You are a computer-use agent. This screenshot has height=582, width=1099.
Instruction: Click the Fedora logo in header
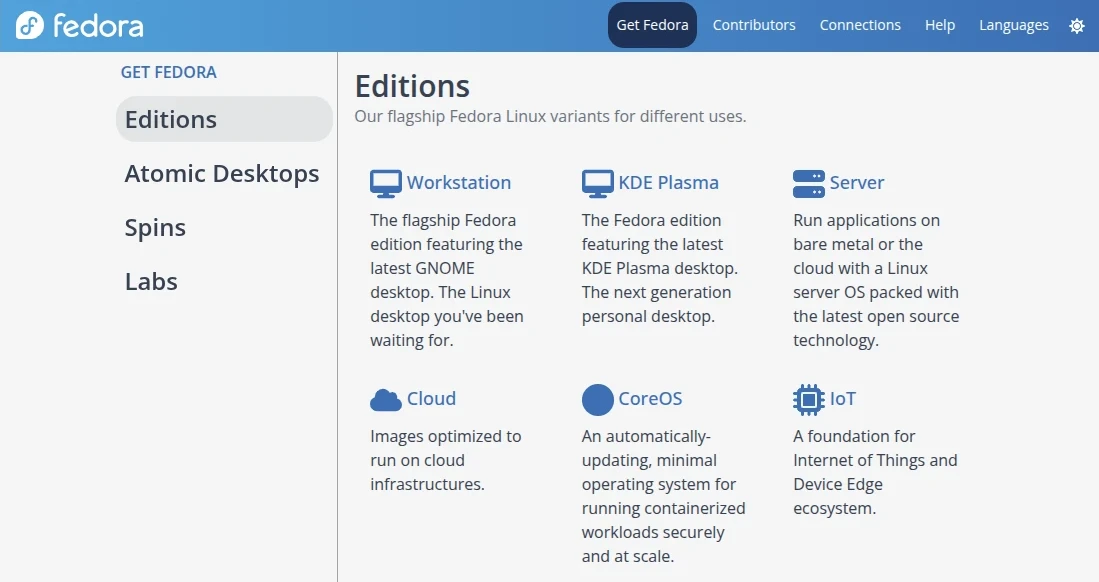(x=80, y=26)
